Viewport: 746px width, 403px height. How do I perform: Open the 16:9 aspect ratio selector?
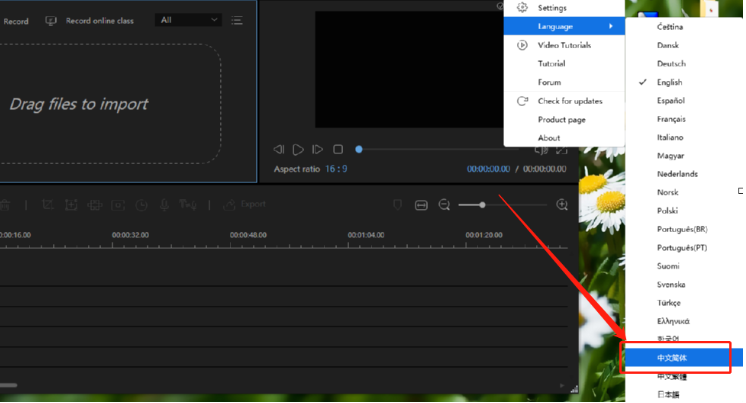tap(335, 169)
